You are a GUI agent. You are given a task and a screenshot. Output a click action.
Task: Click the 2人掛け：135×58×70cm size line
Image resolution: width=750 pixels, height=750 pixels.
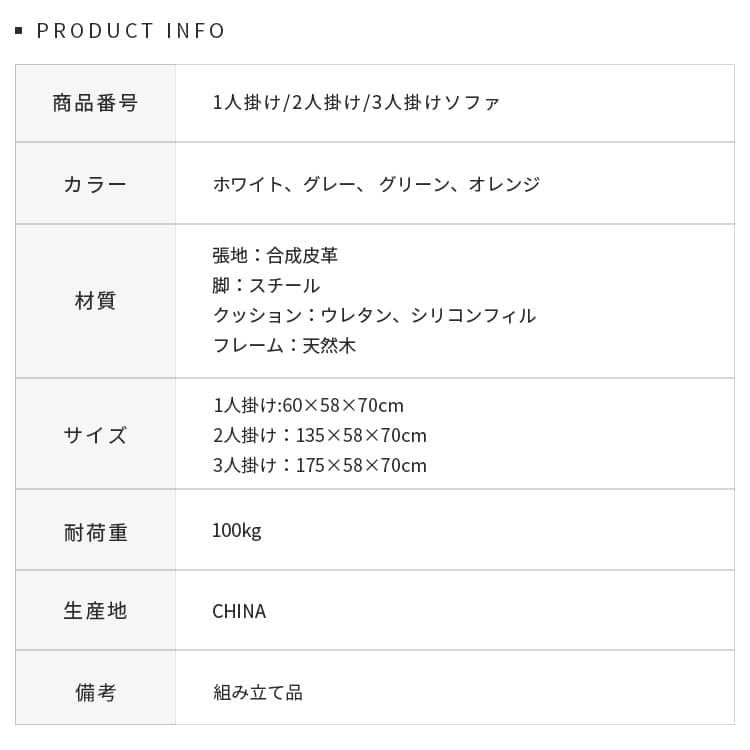319,436
